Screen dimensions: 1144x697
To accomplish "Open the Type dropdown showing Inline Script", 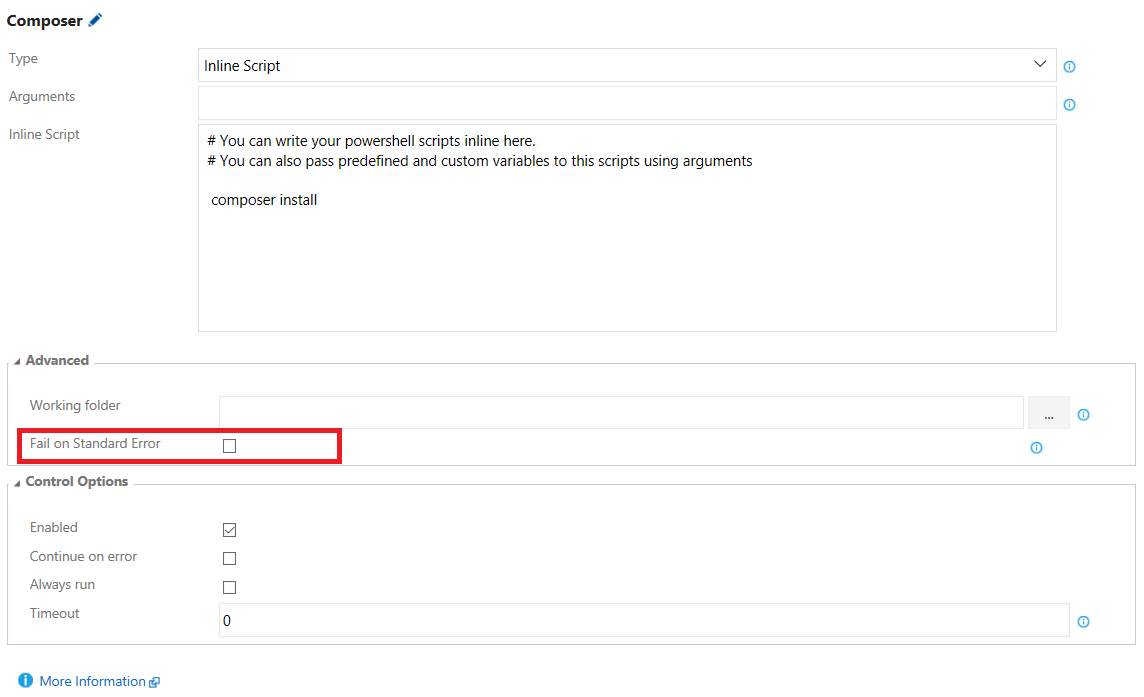I will coord(627,66).
